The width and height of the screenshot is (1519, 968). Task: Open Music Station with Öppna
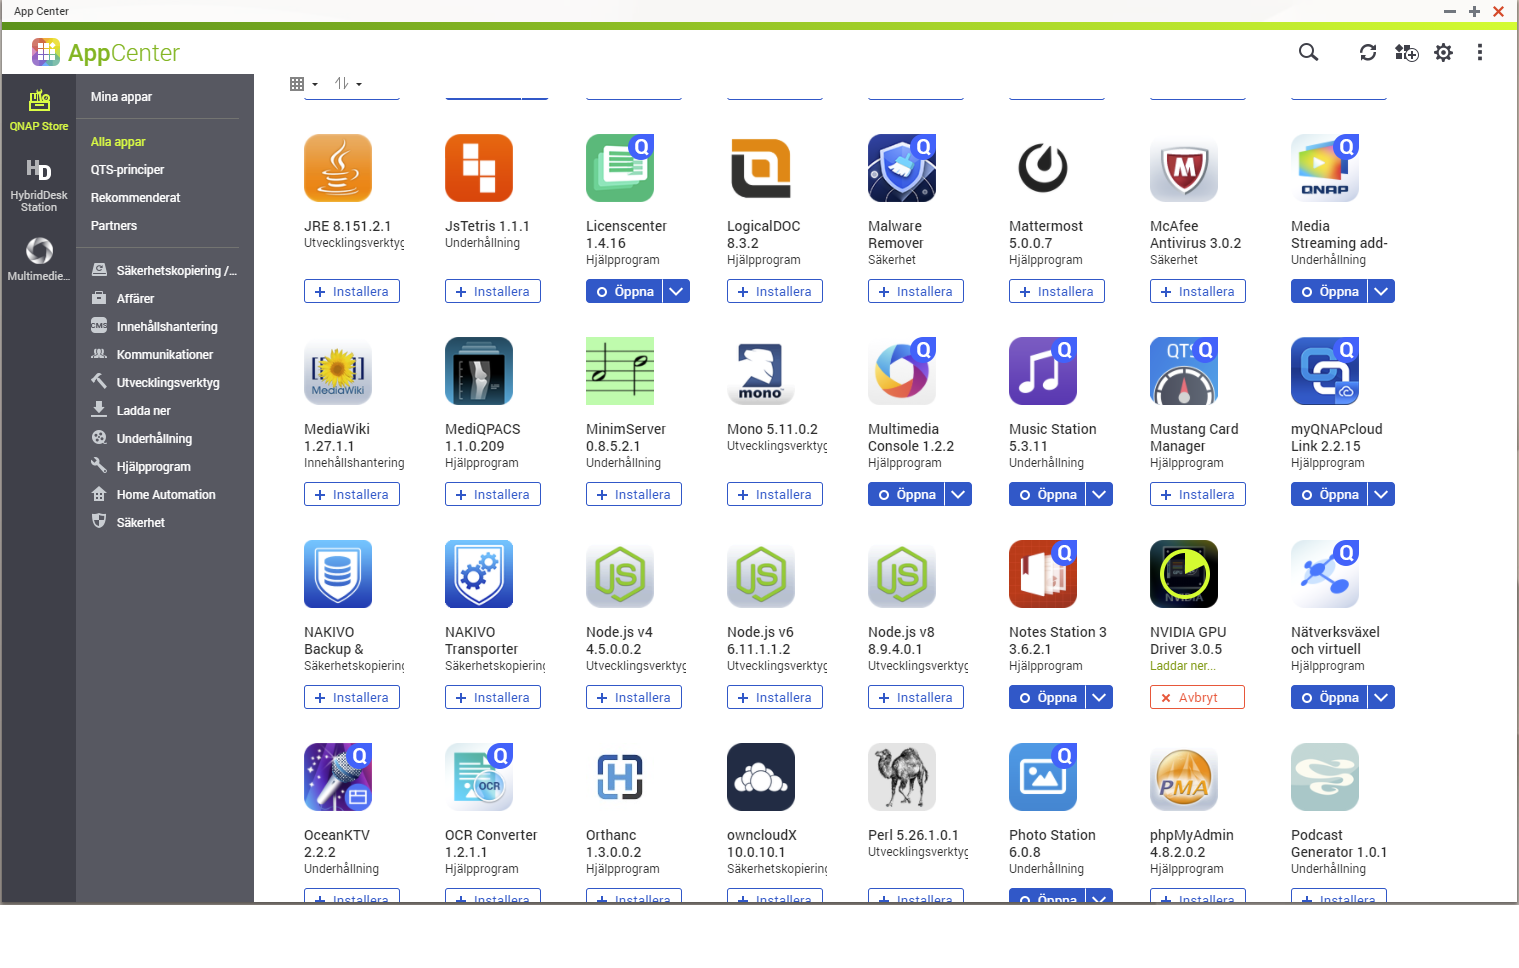coord(1047,494)
